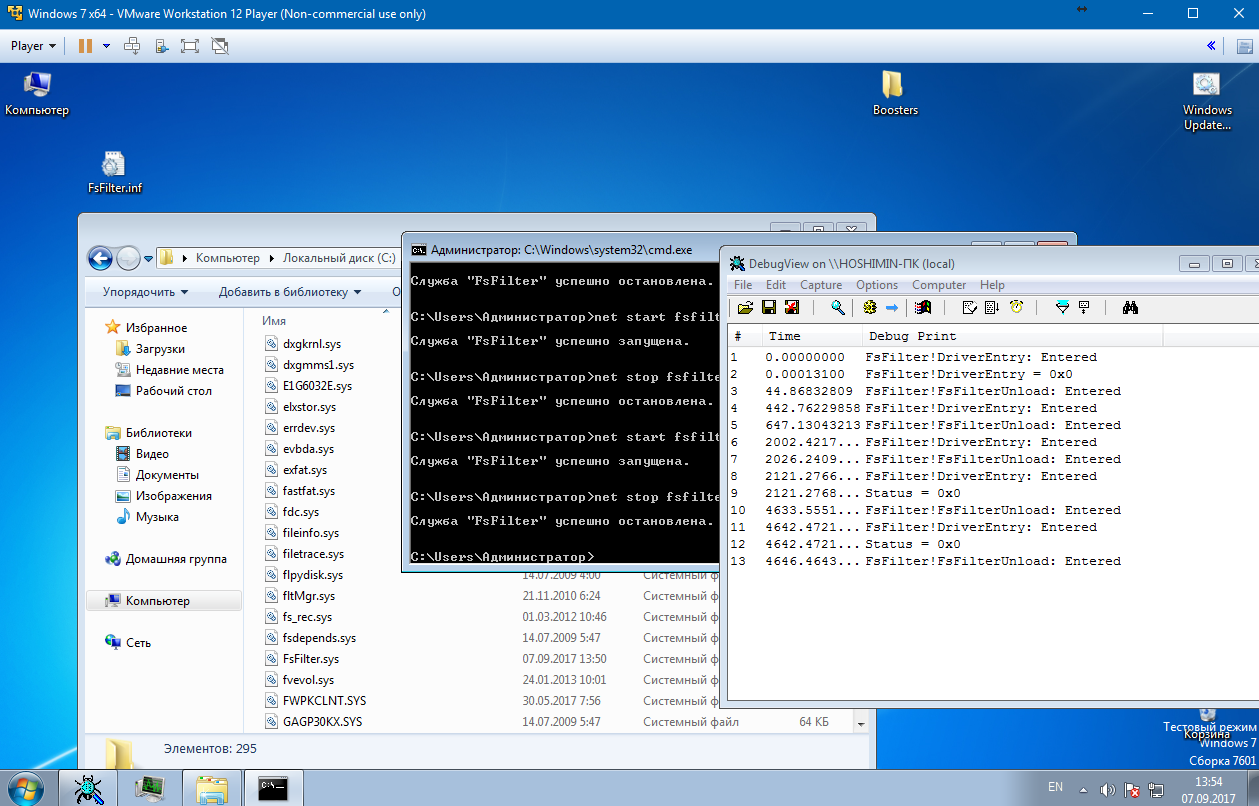Click the Debug Print column header
The height and width of the screenshot is (806, 1259).
tap(912, 336)
